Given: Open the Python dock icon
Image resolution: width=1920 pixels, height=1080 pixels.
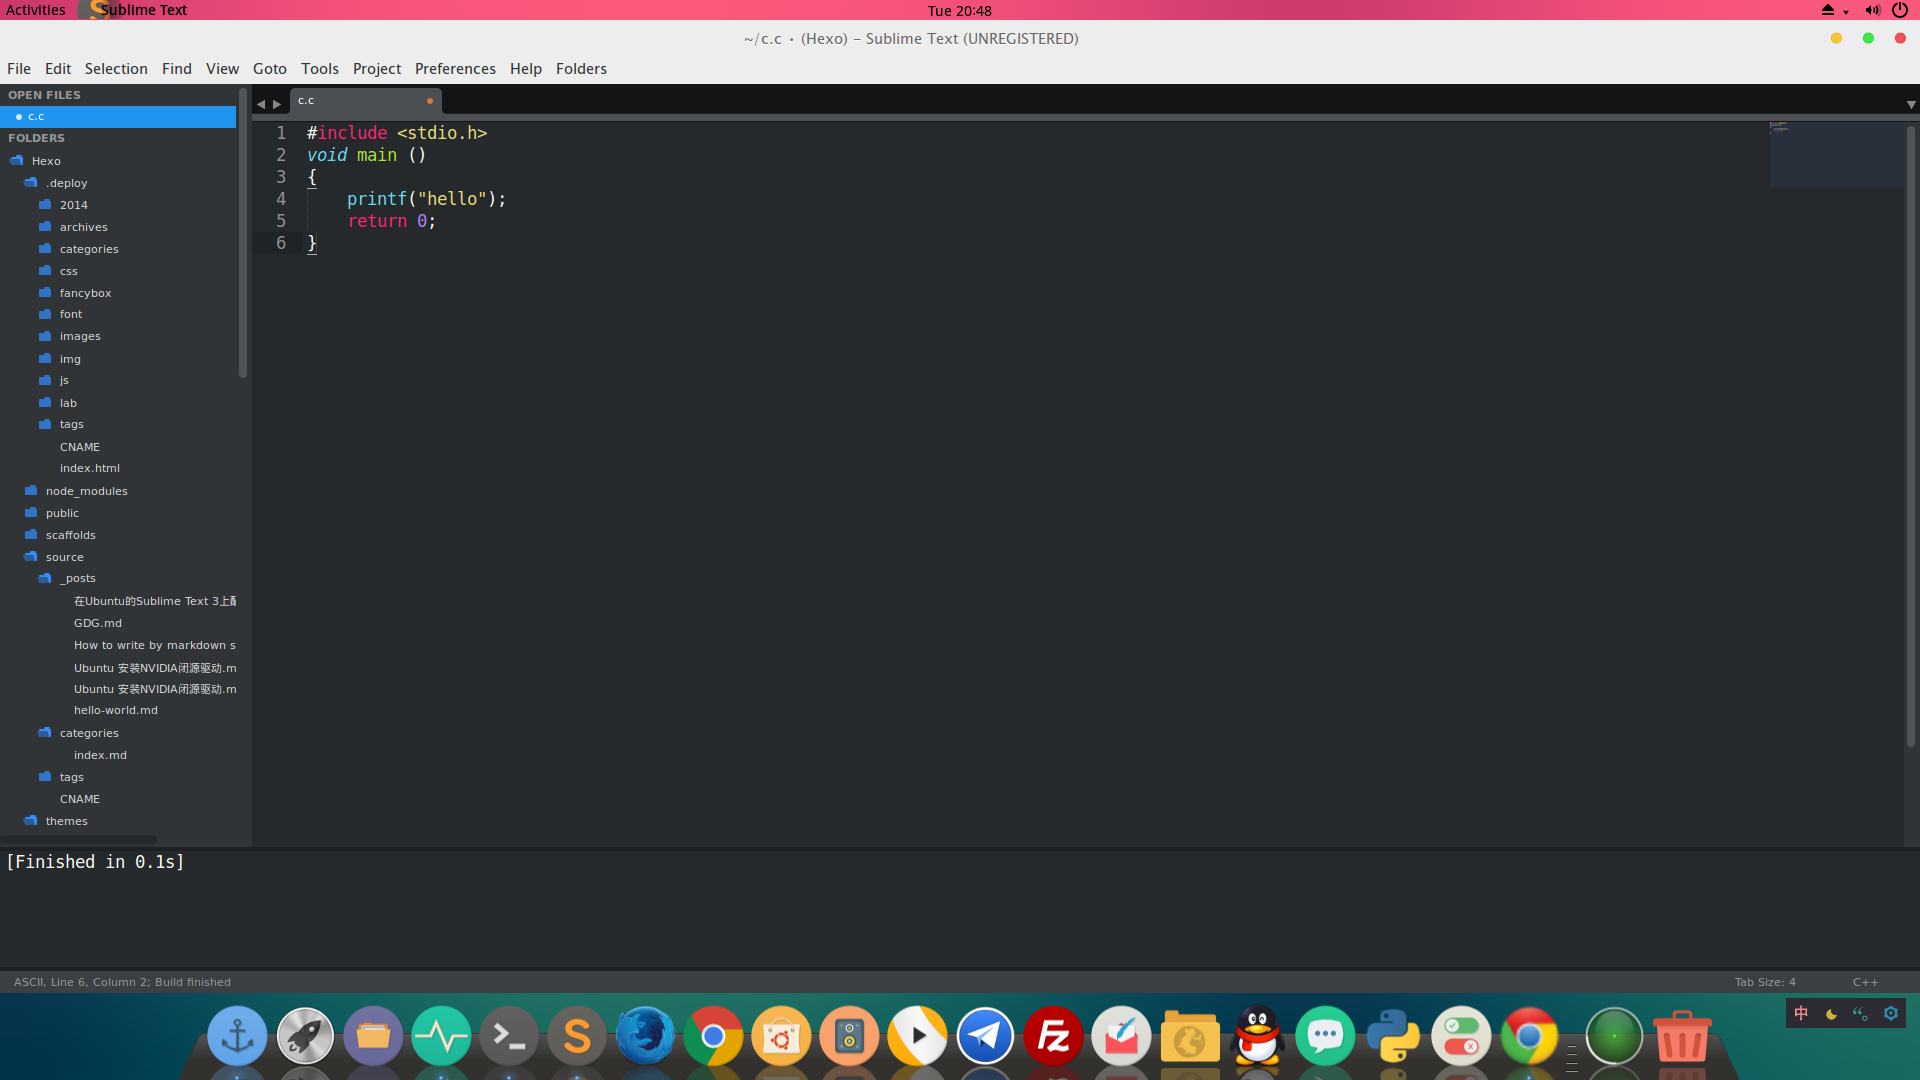Looking at the screenshot, I should (x=1393, y=1036).
